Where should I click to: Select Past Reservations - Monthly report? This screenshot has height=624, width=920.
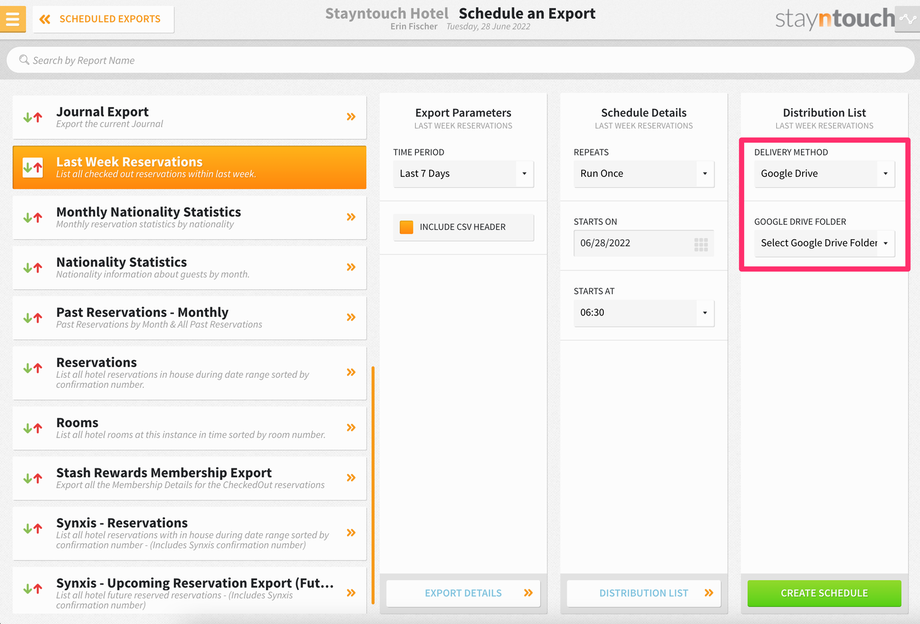point(190,318)
